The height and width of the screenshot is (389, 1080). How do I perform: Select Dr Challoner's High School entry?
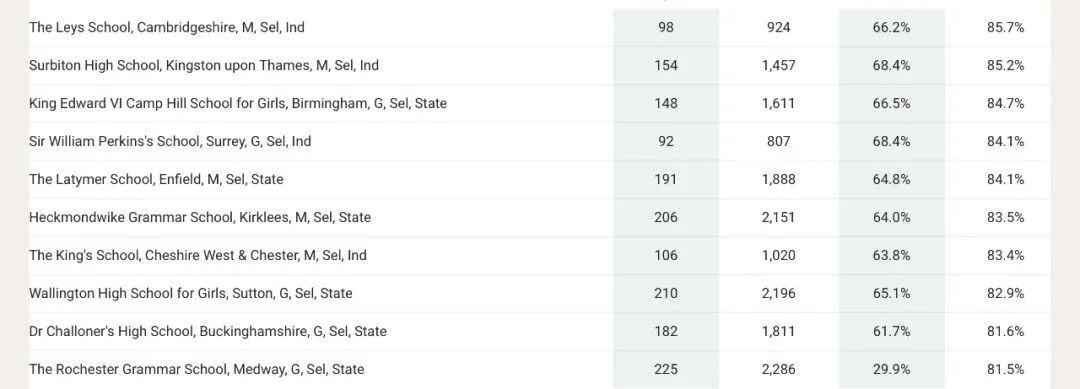pyautogui.click(x=208, y=331)
